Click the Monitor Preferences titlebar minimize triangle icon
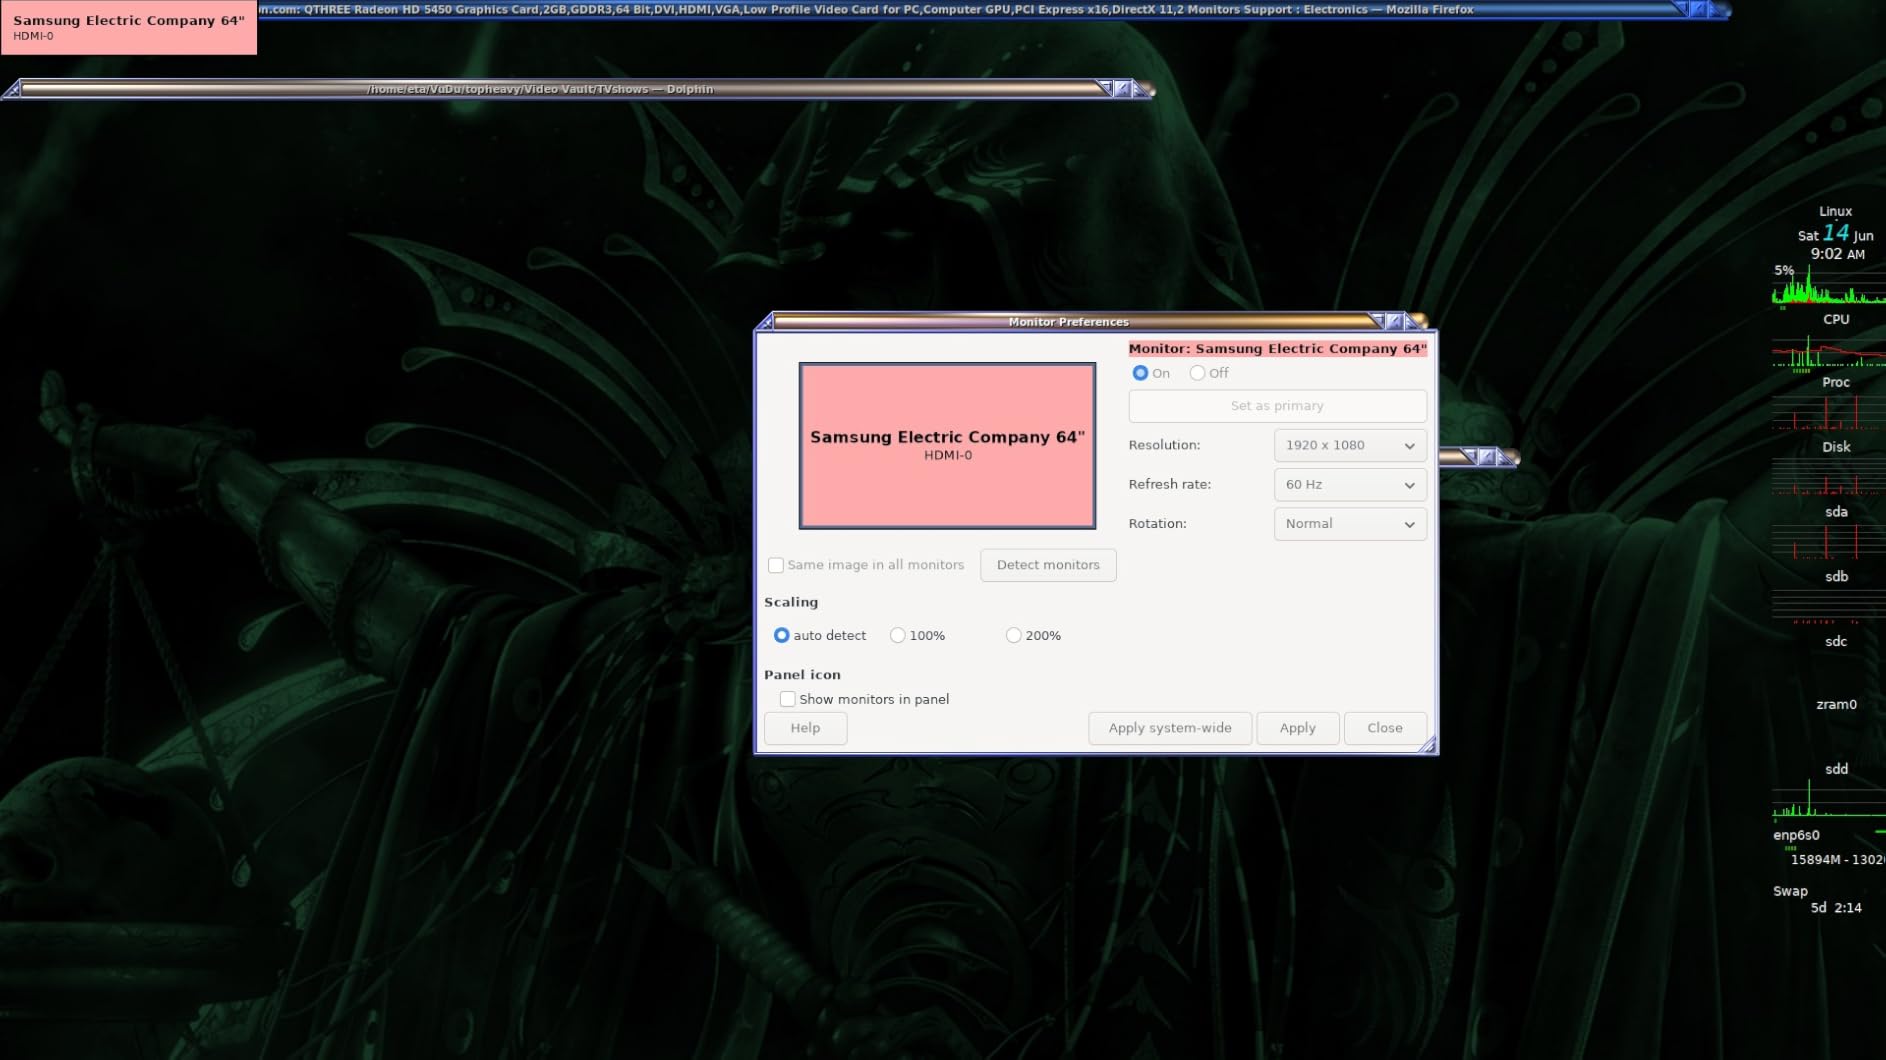Image resolution: width=1886 pixels, height=1060 pixels. pos(1377,321)
